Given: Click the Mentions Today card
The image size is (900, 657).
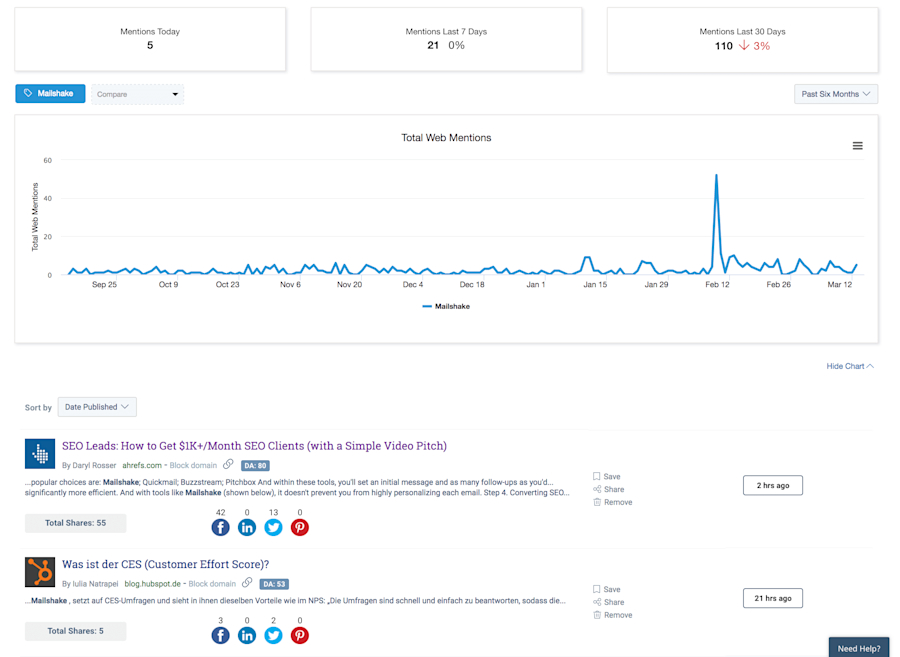Looking at the screenshot, I should tap(150, 39).
